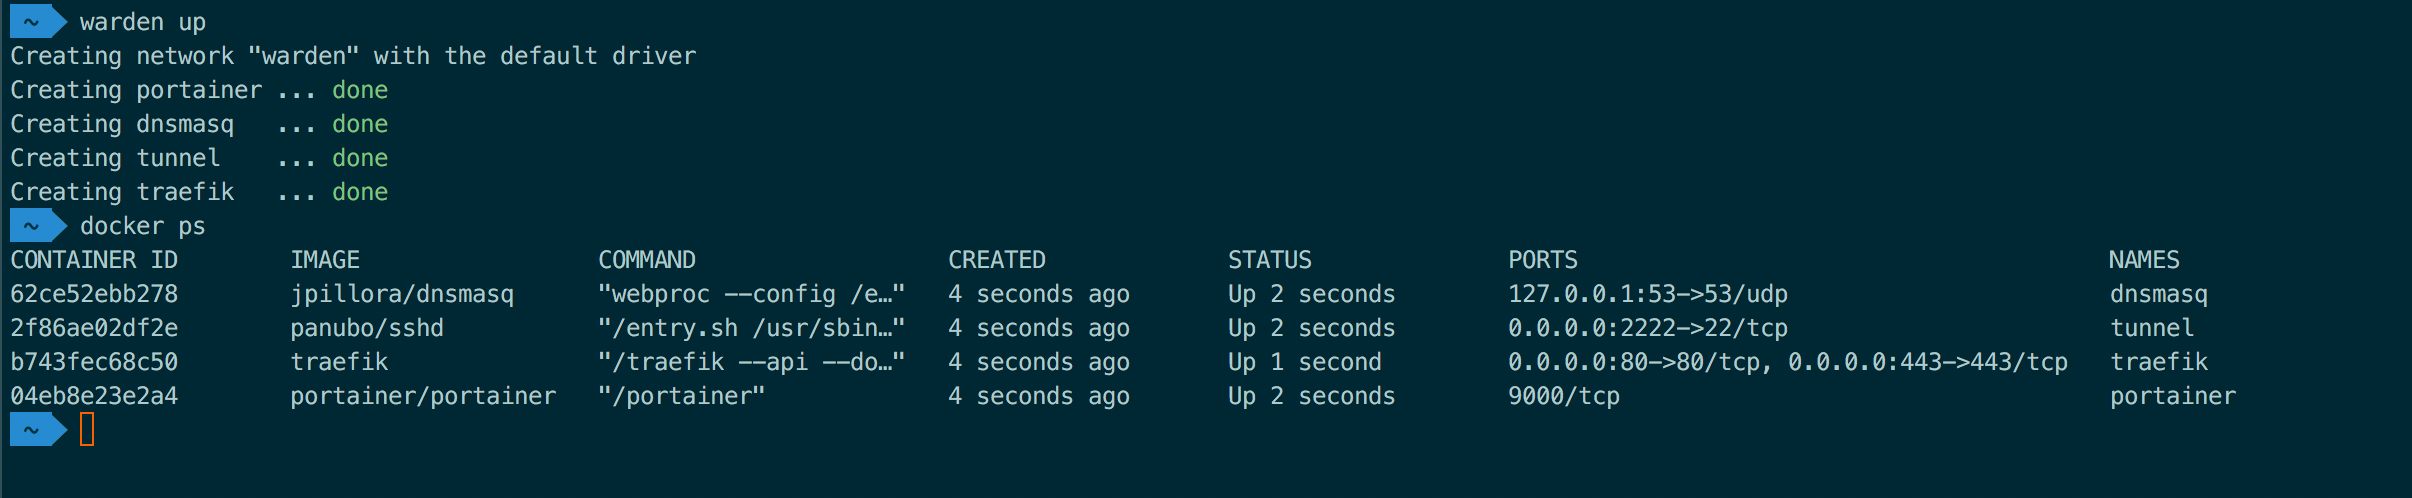
Task: Click the PORTS column header
Action: (1543, 260)
